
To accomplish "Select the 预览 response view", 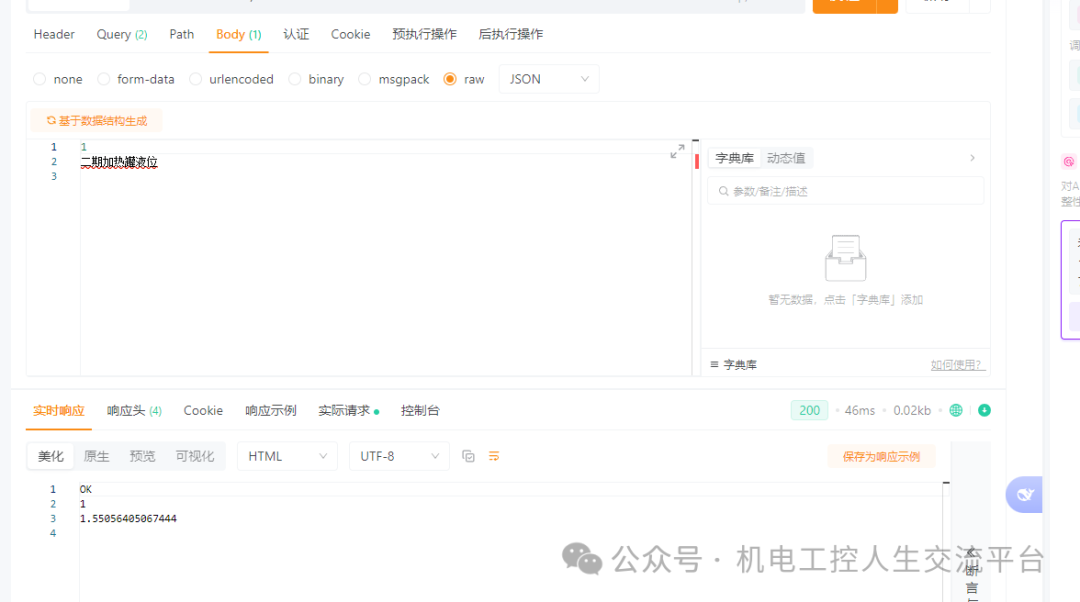I will pos(143,456).
